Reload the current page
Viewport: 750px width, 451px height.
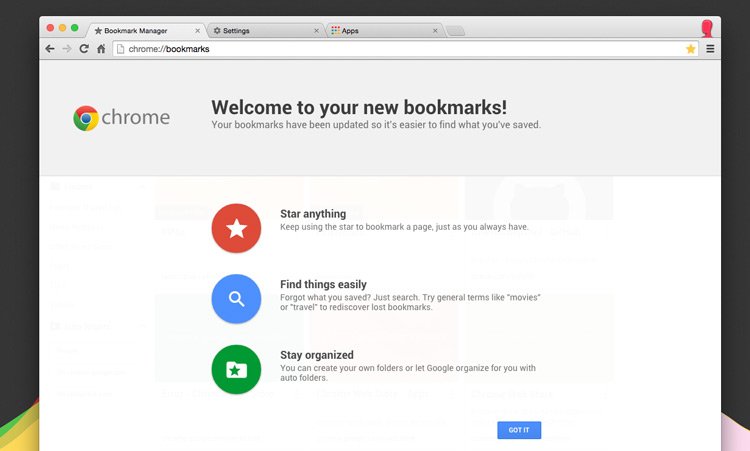pos(84,49)
